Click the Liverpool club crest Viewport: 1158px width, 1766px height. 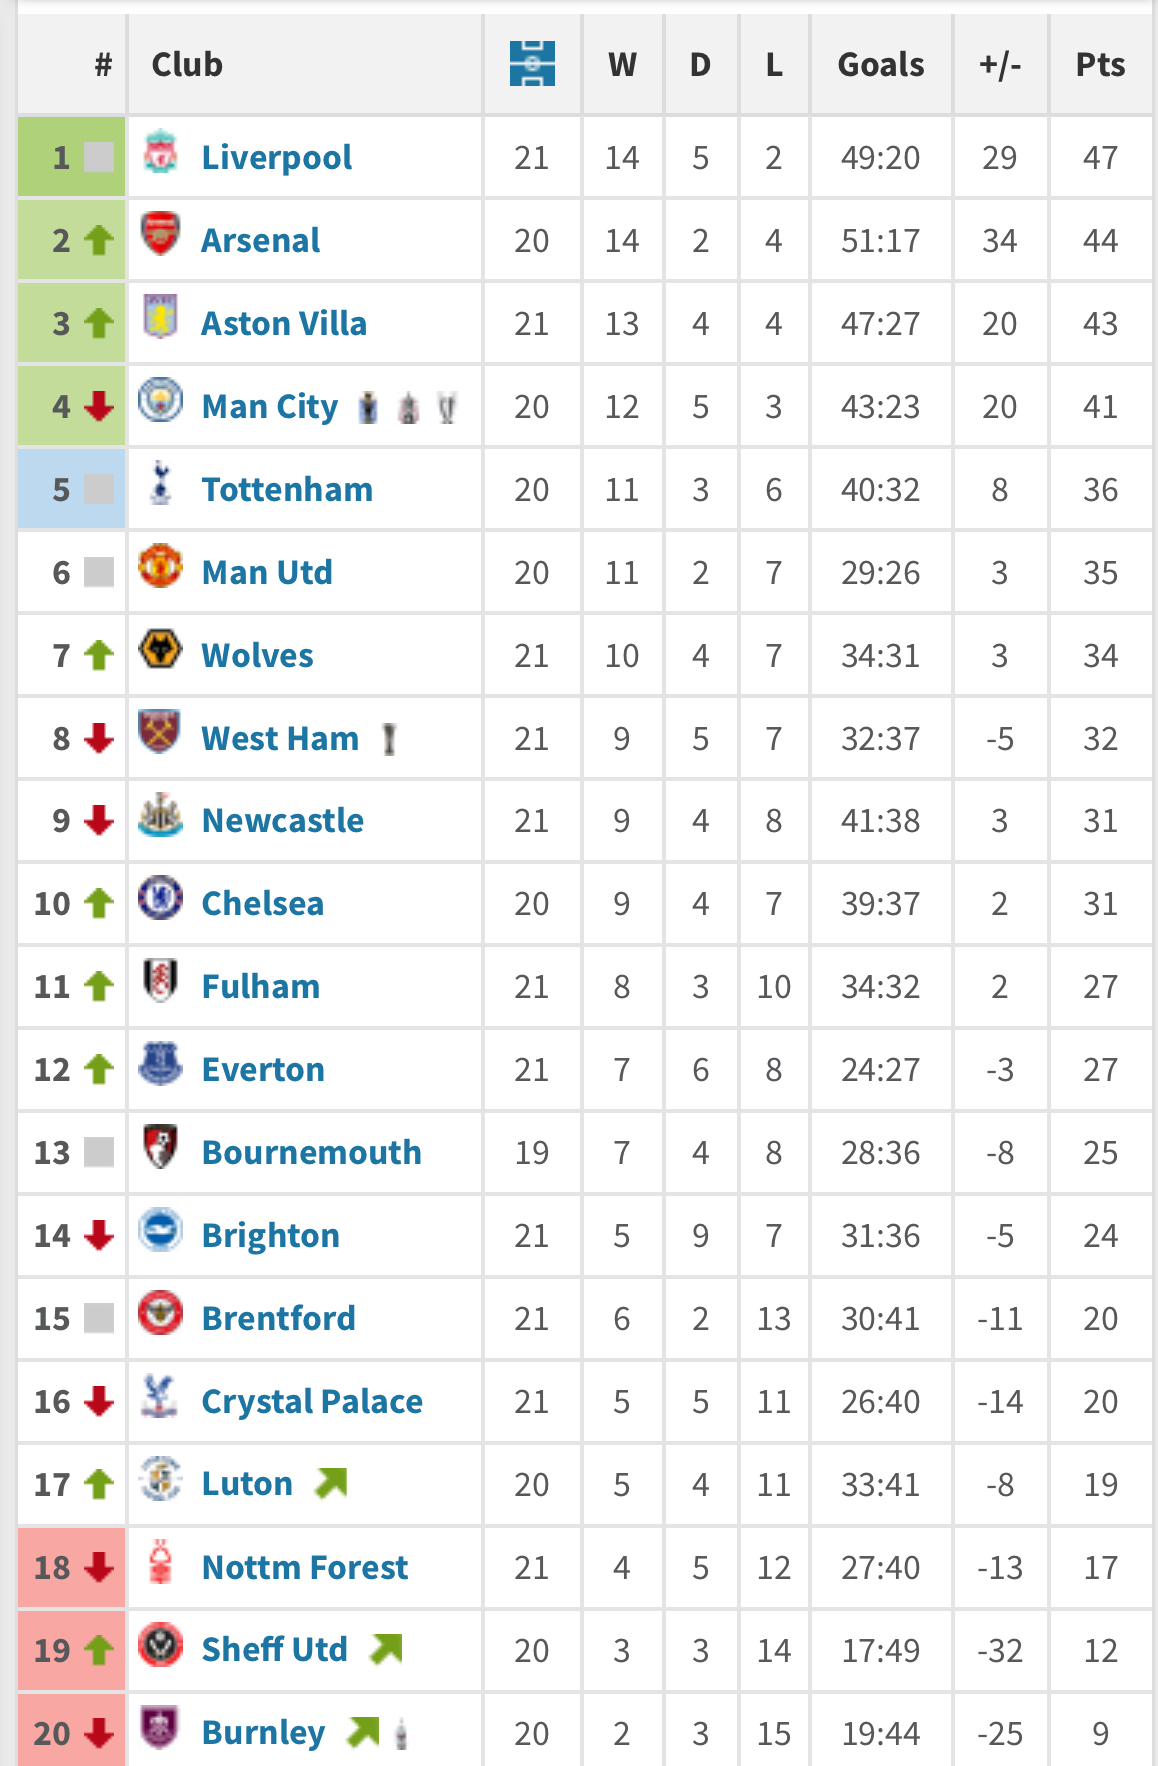pyautogui.click(x=160, y=152)
